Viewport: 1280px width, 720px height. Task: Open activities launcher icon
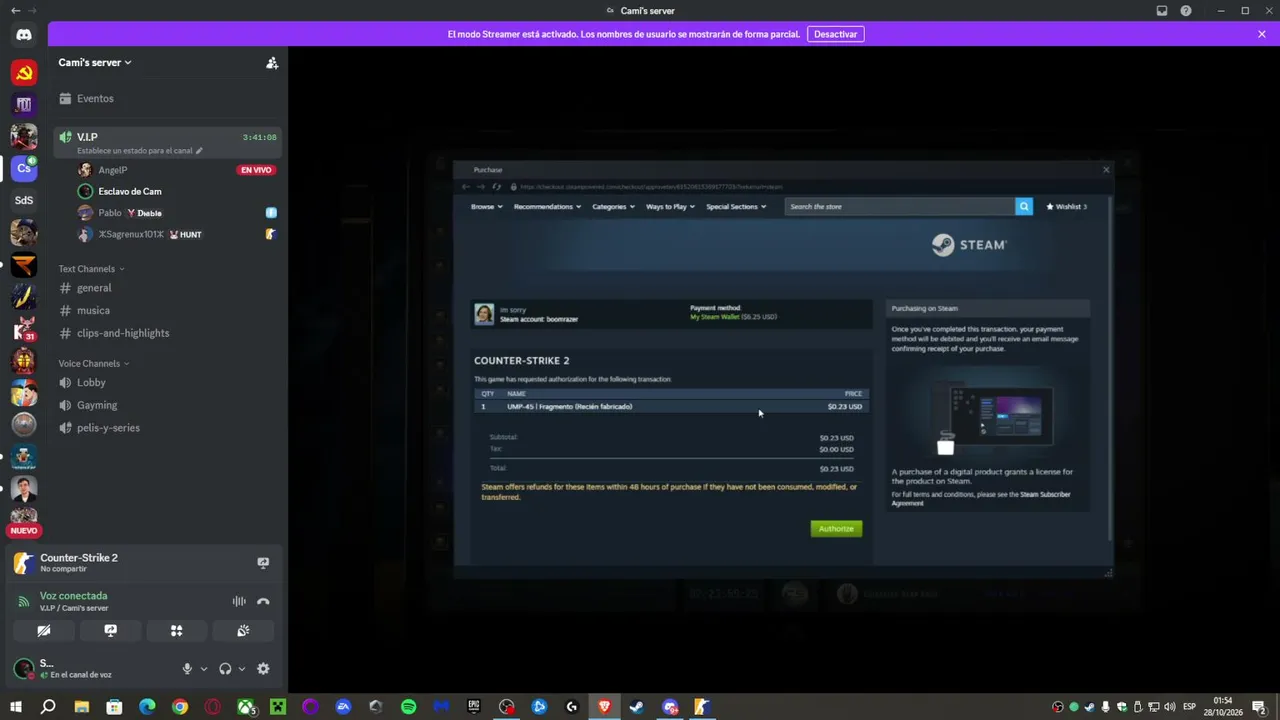click(x=176, y=631)
